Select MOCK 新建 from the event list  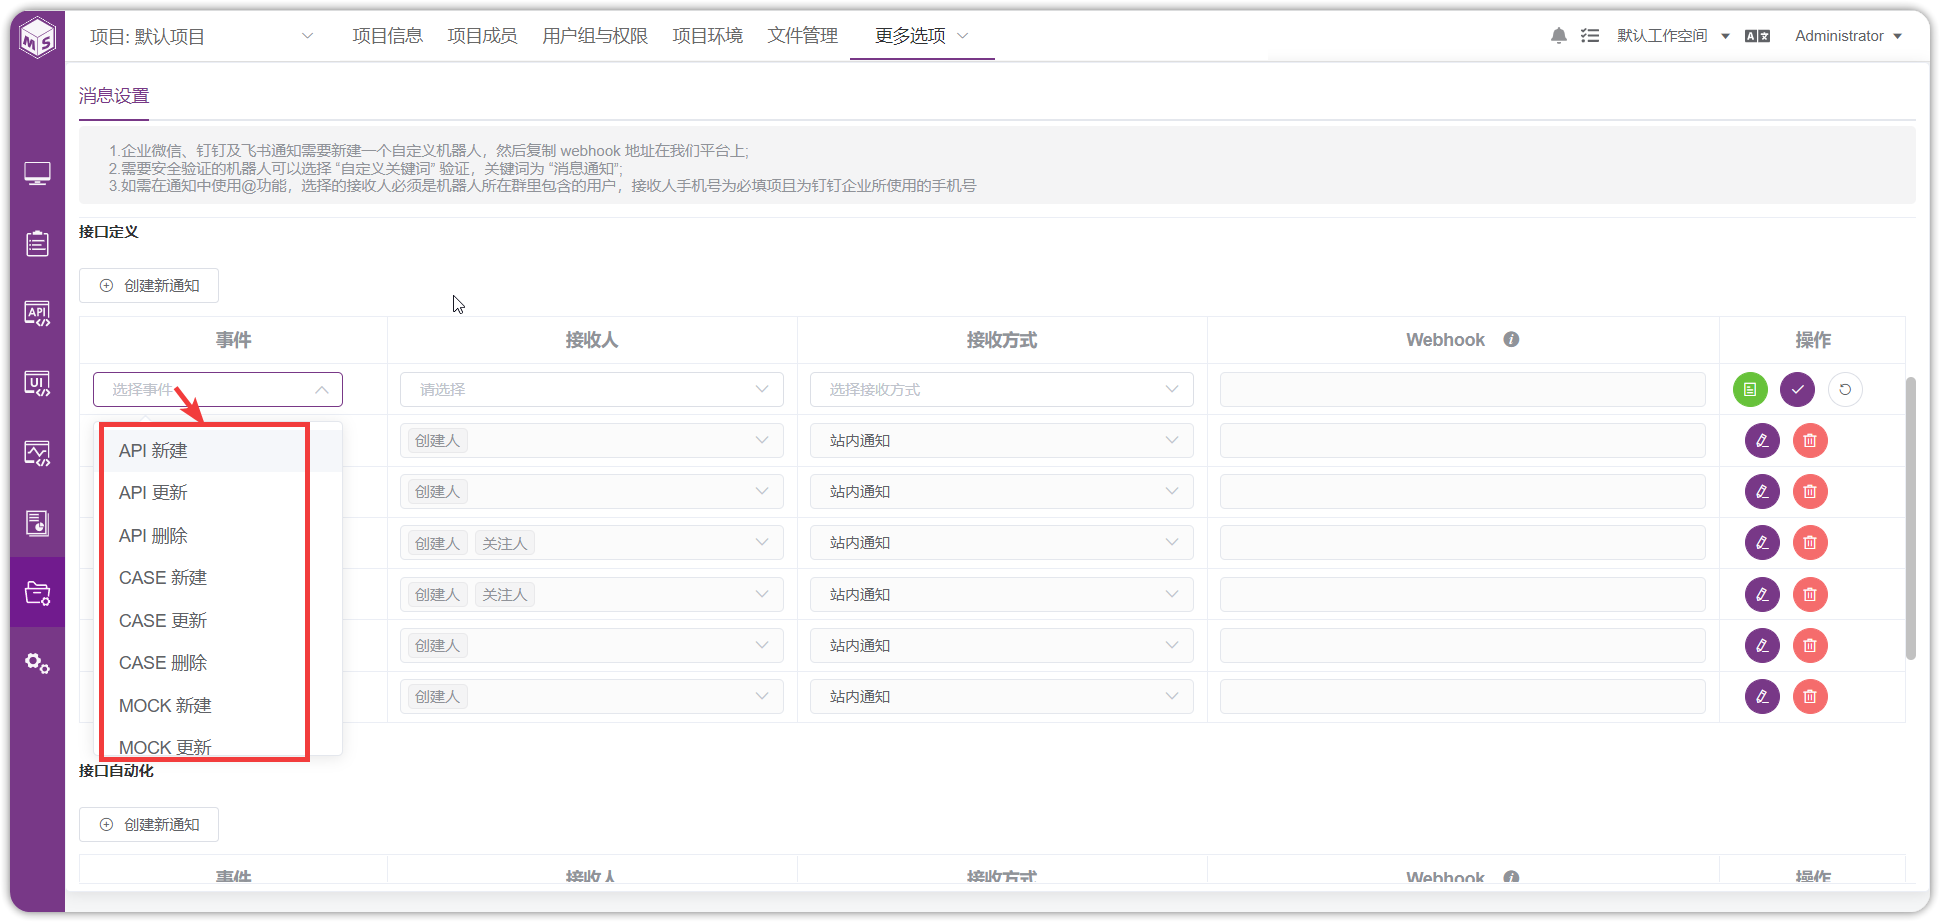pyautogui.click(x=218, y=705)
